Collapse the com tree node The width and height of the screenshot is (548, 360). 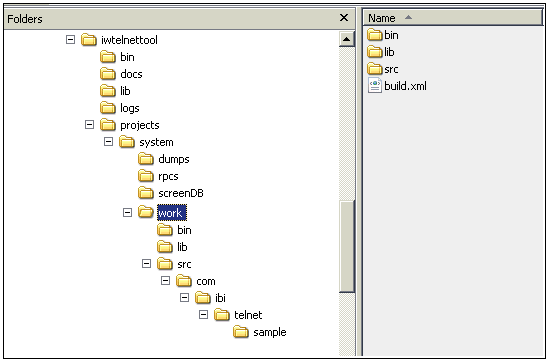click(x=166, y=280)
